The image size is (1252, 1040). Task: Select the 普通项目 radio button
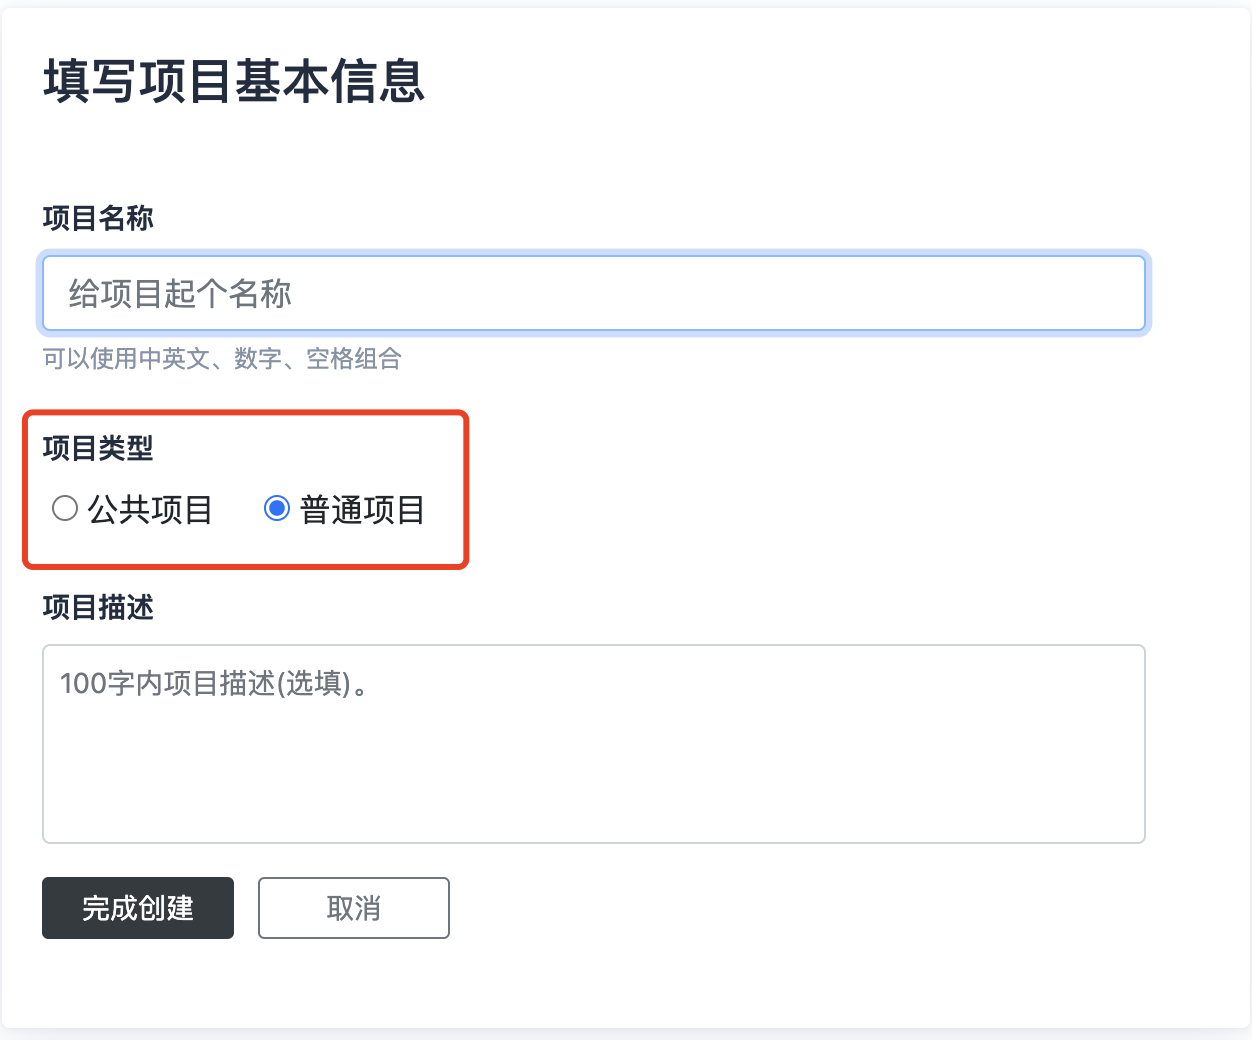[x=277, y=509]
